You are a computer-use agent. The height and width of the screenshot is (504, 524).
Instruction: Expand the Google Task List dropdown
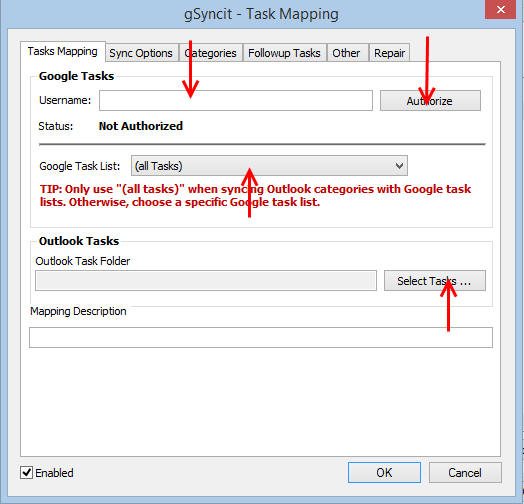coord(269,165)
